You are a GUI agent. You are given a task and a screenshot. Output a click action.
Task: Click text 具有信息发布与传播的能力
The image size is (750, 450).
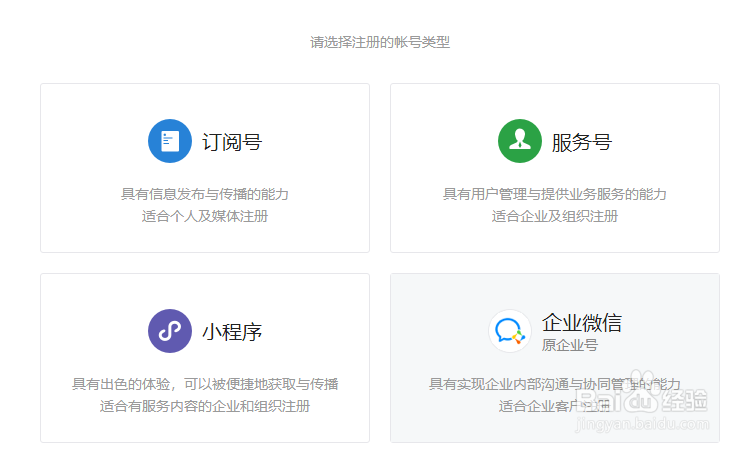(205, 194)
